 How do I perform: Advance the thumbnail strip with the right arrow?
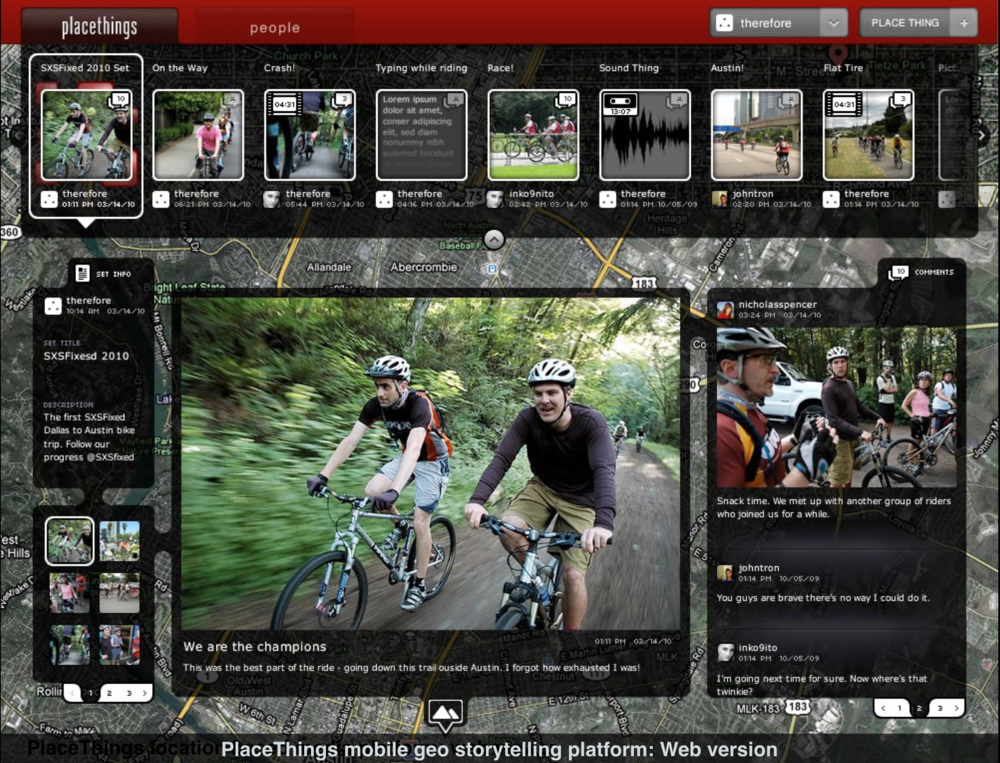982,135
